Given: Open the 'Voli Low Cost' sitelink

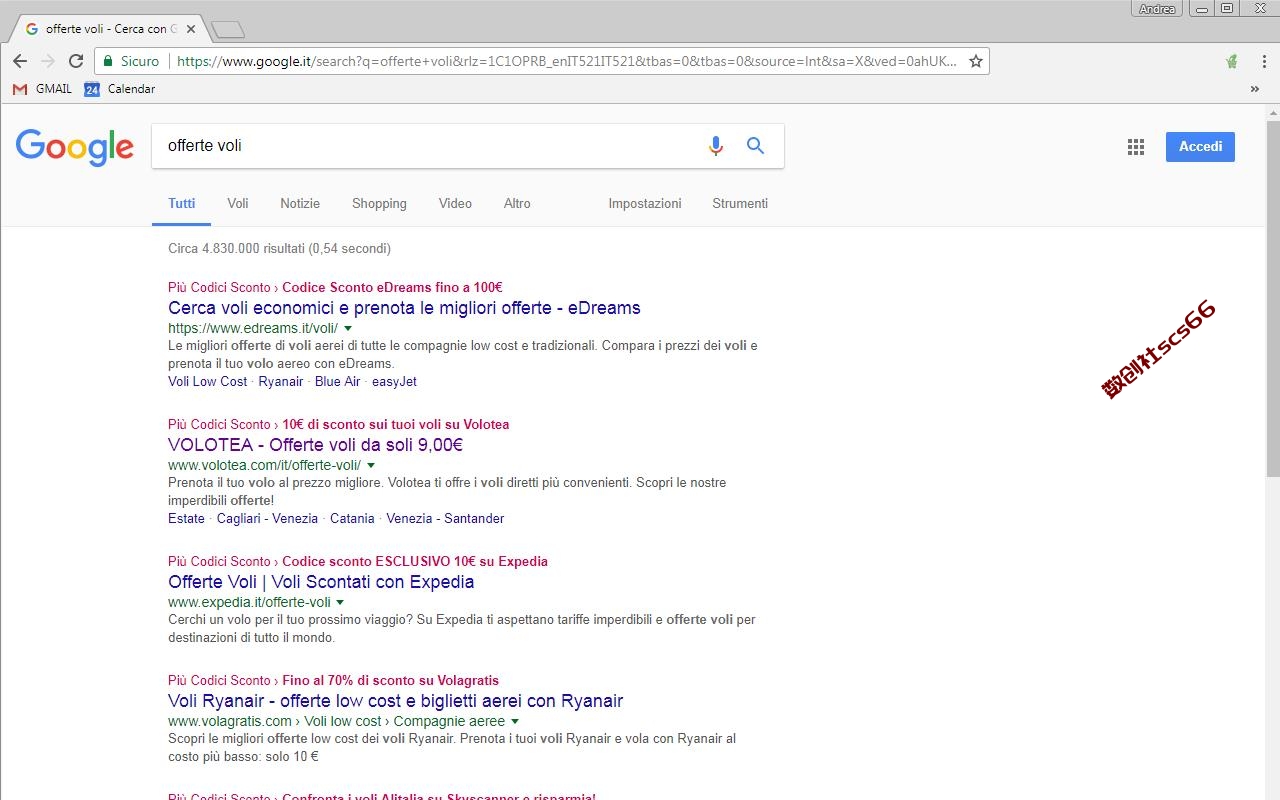Looking at the screenshot, I should (x=207, y=381).
